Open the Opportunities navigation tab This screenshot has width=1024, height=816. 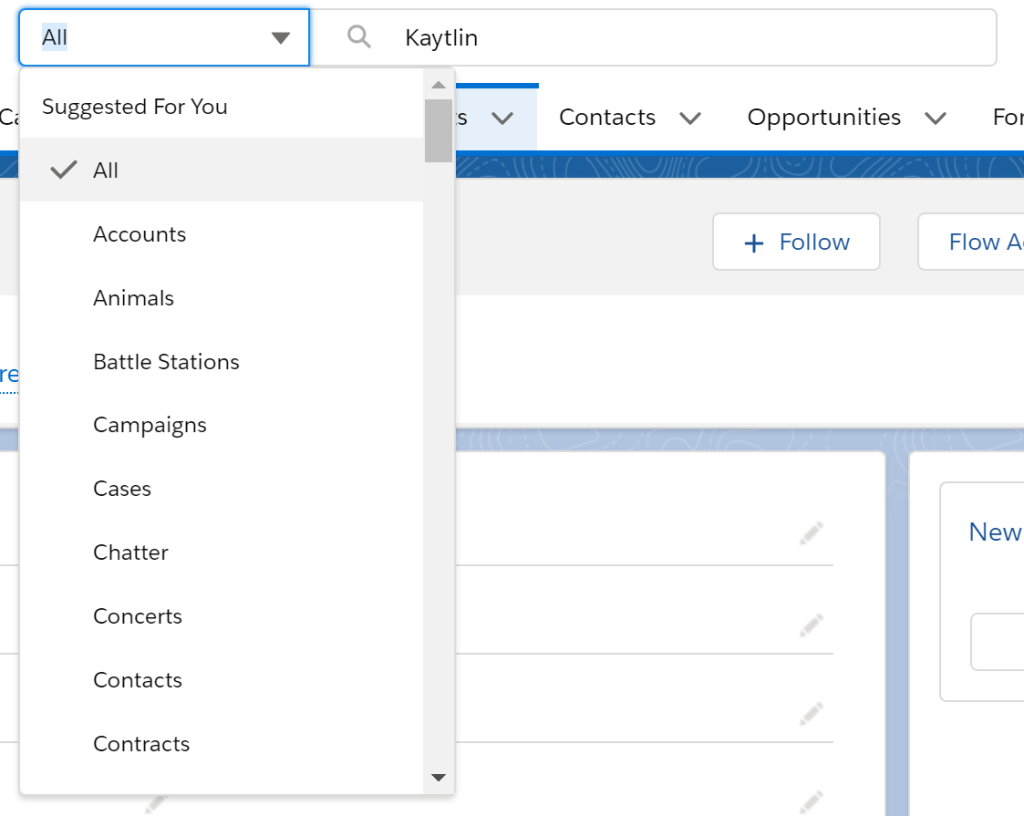pyautogui.click(x=823, y=118)
